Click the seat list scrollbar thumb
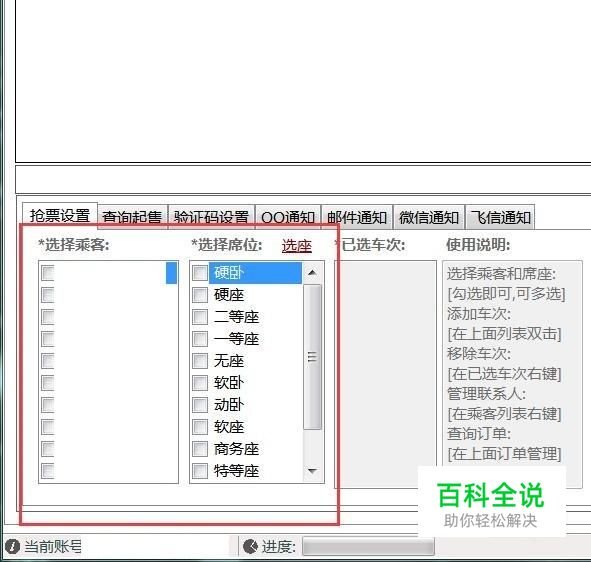The width and height of the screenshot is (591, 562). click(x=312, y=357)
